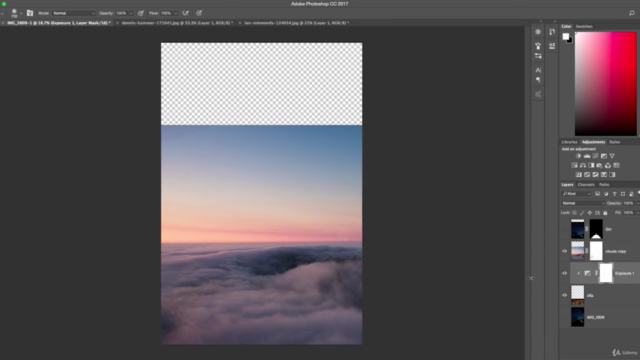Switch to the Libraries tab
The image size is (640, 360).
569,142
